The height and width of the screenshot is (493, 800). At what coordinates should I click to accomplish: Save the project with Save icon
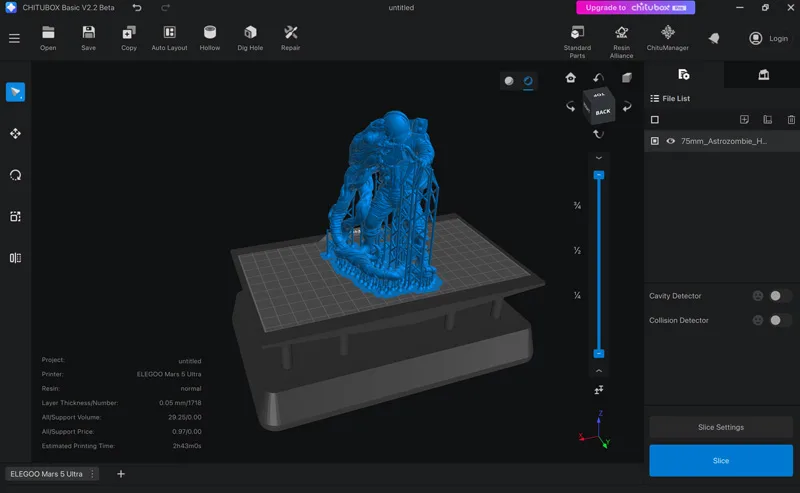88,38
